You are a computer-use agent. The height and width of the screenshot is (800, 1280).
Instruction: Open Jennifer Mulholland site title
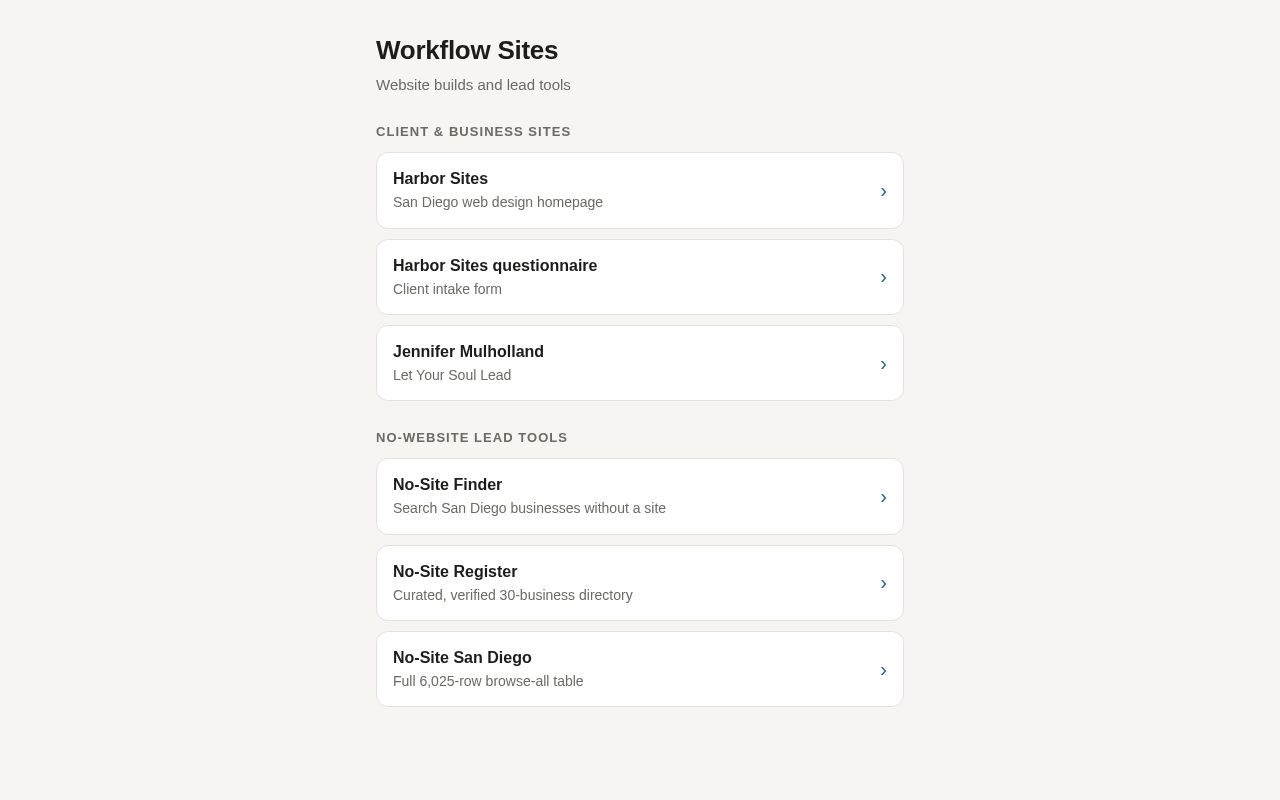point(468,352)
